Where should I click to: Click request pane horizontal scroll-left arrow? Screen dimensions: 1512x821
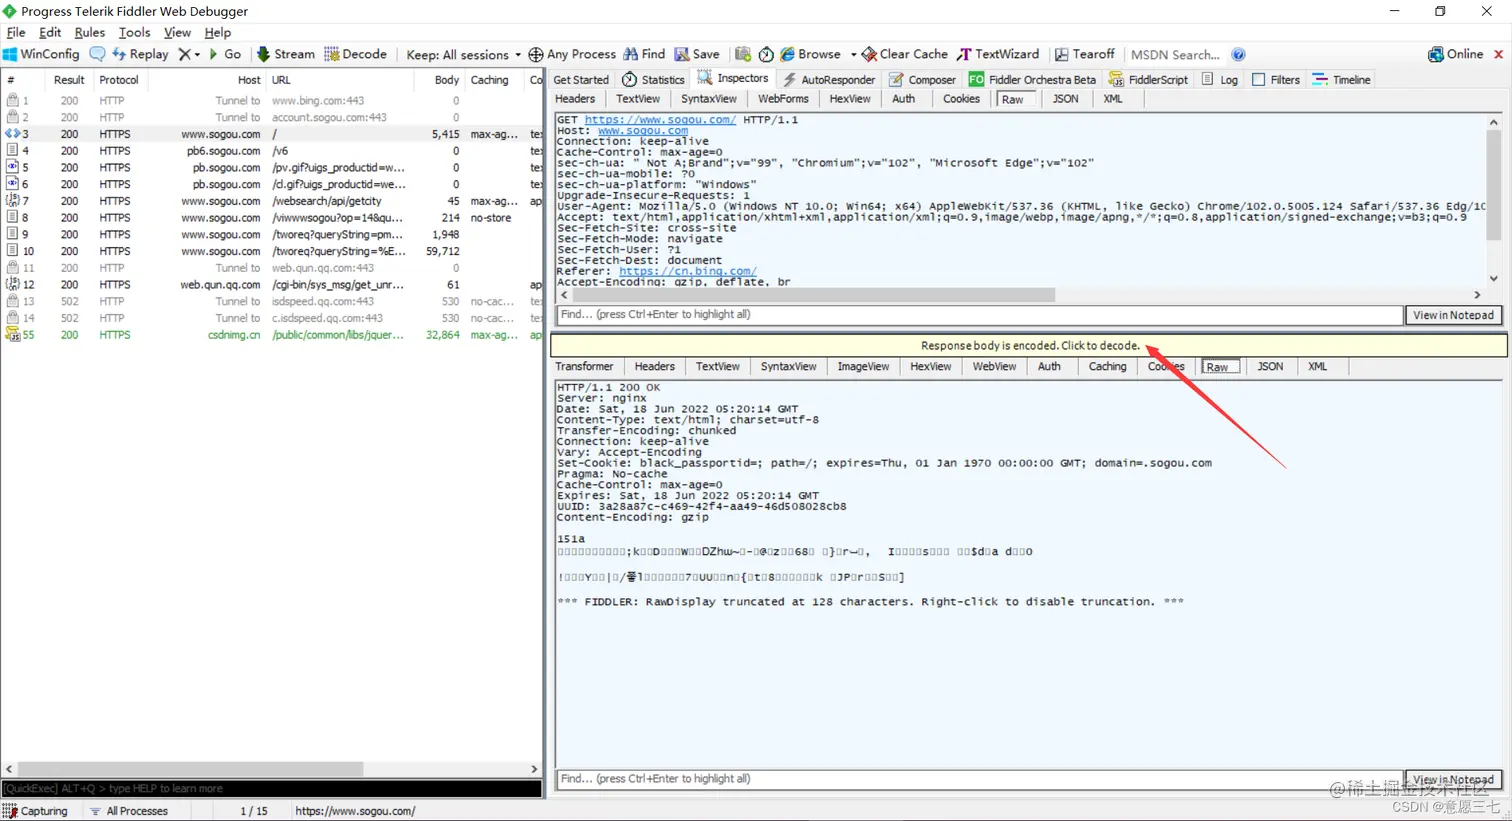[564, 295]
